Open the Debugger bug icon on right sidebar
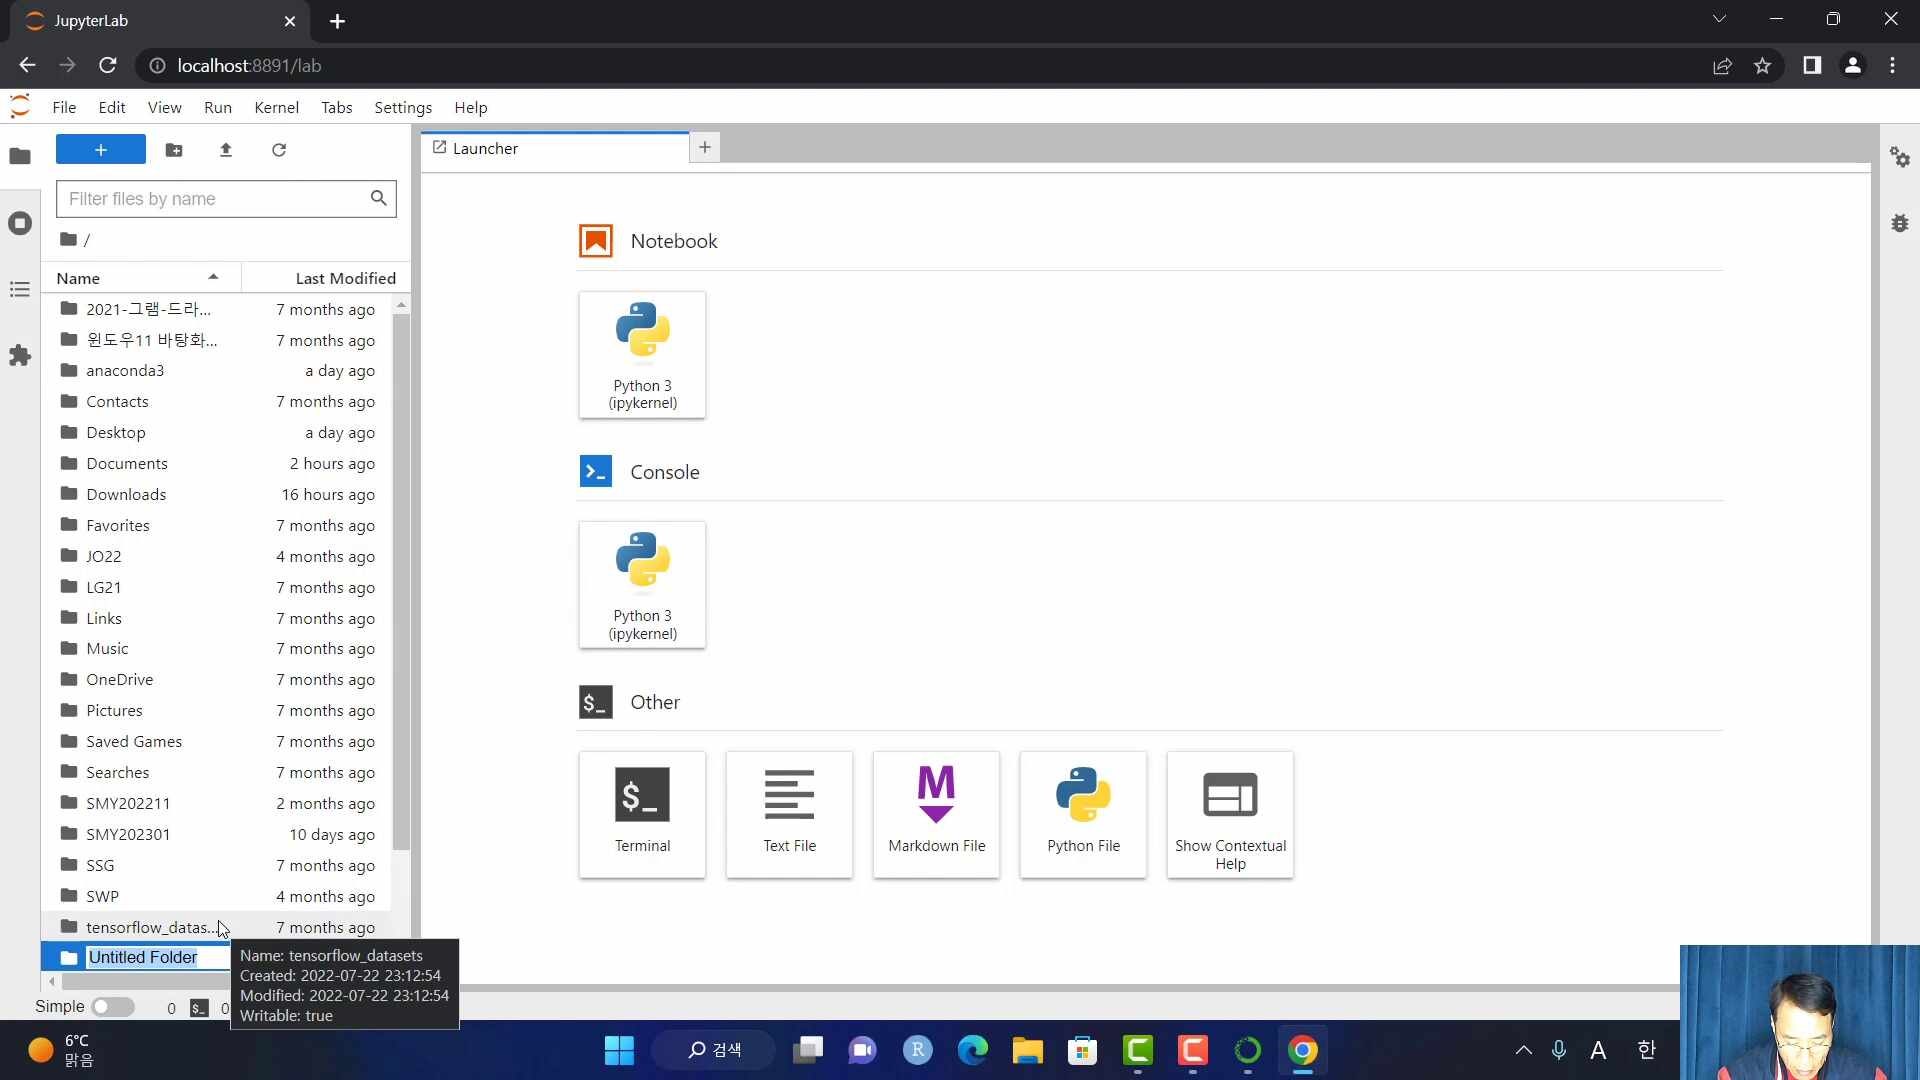Image resolution: width=1920 pixels, height=1080 pixels. pos(1900,223)
